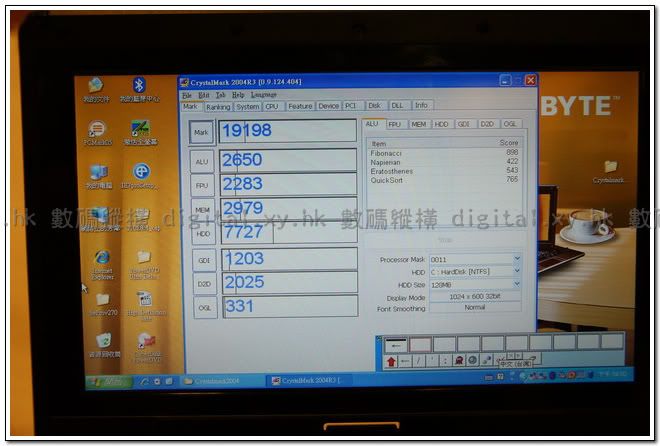Select the Napierian row in the score list

click(444, 162)
